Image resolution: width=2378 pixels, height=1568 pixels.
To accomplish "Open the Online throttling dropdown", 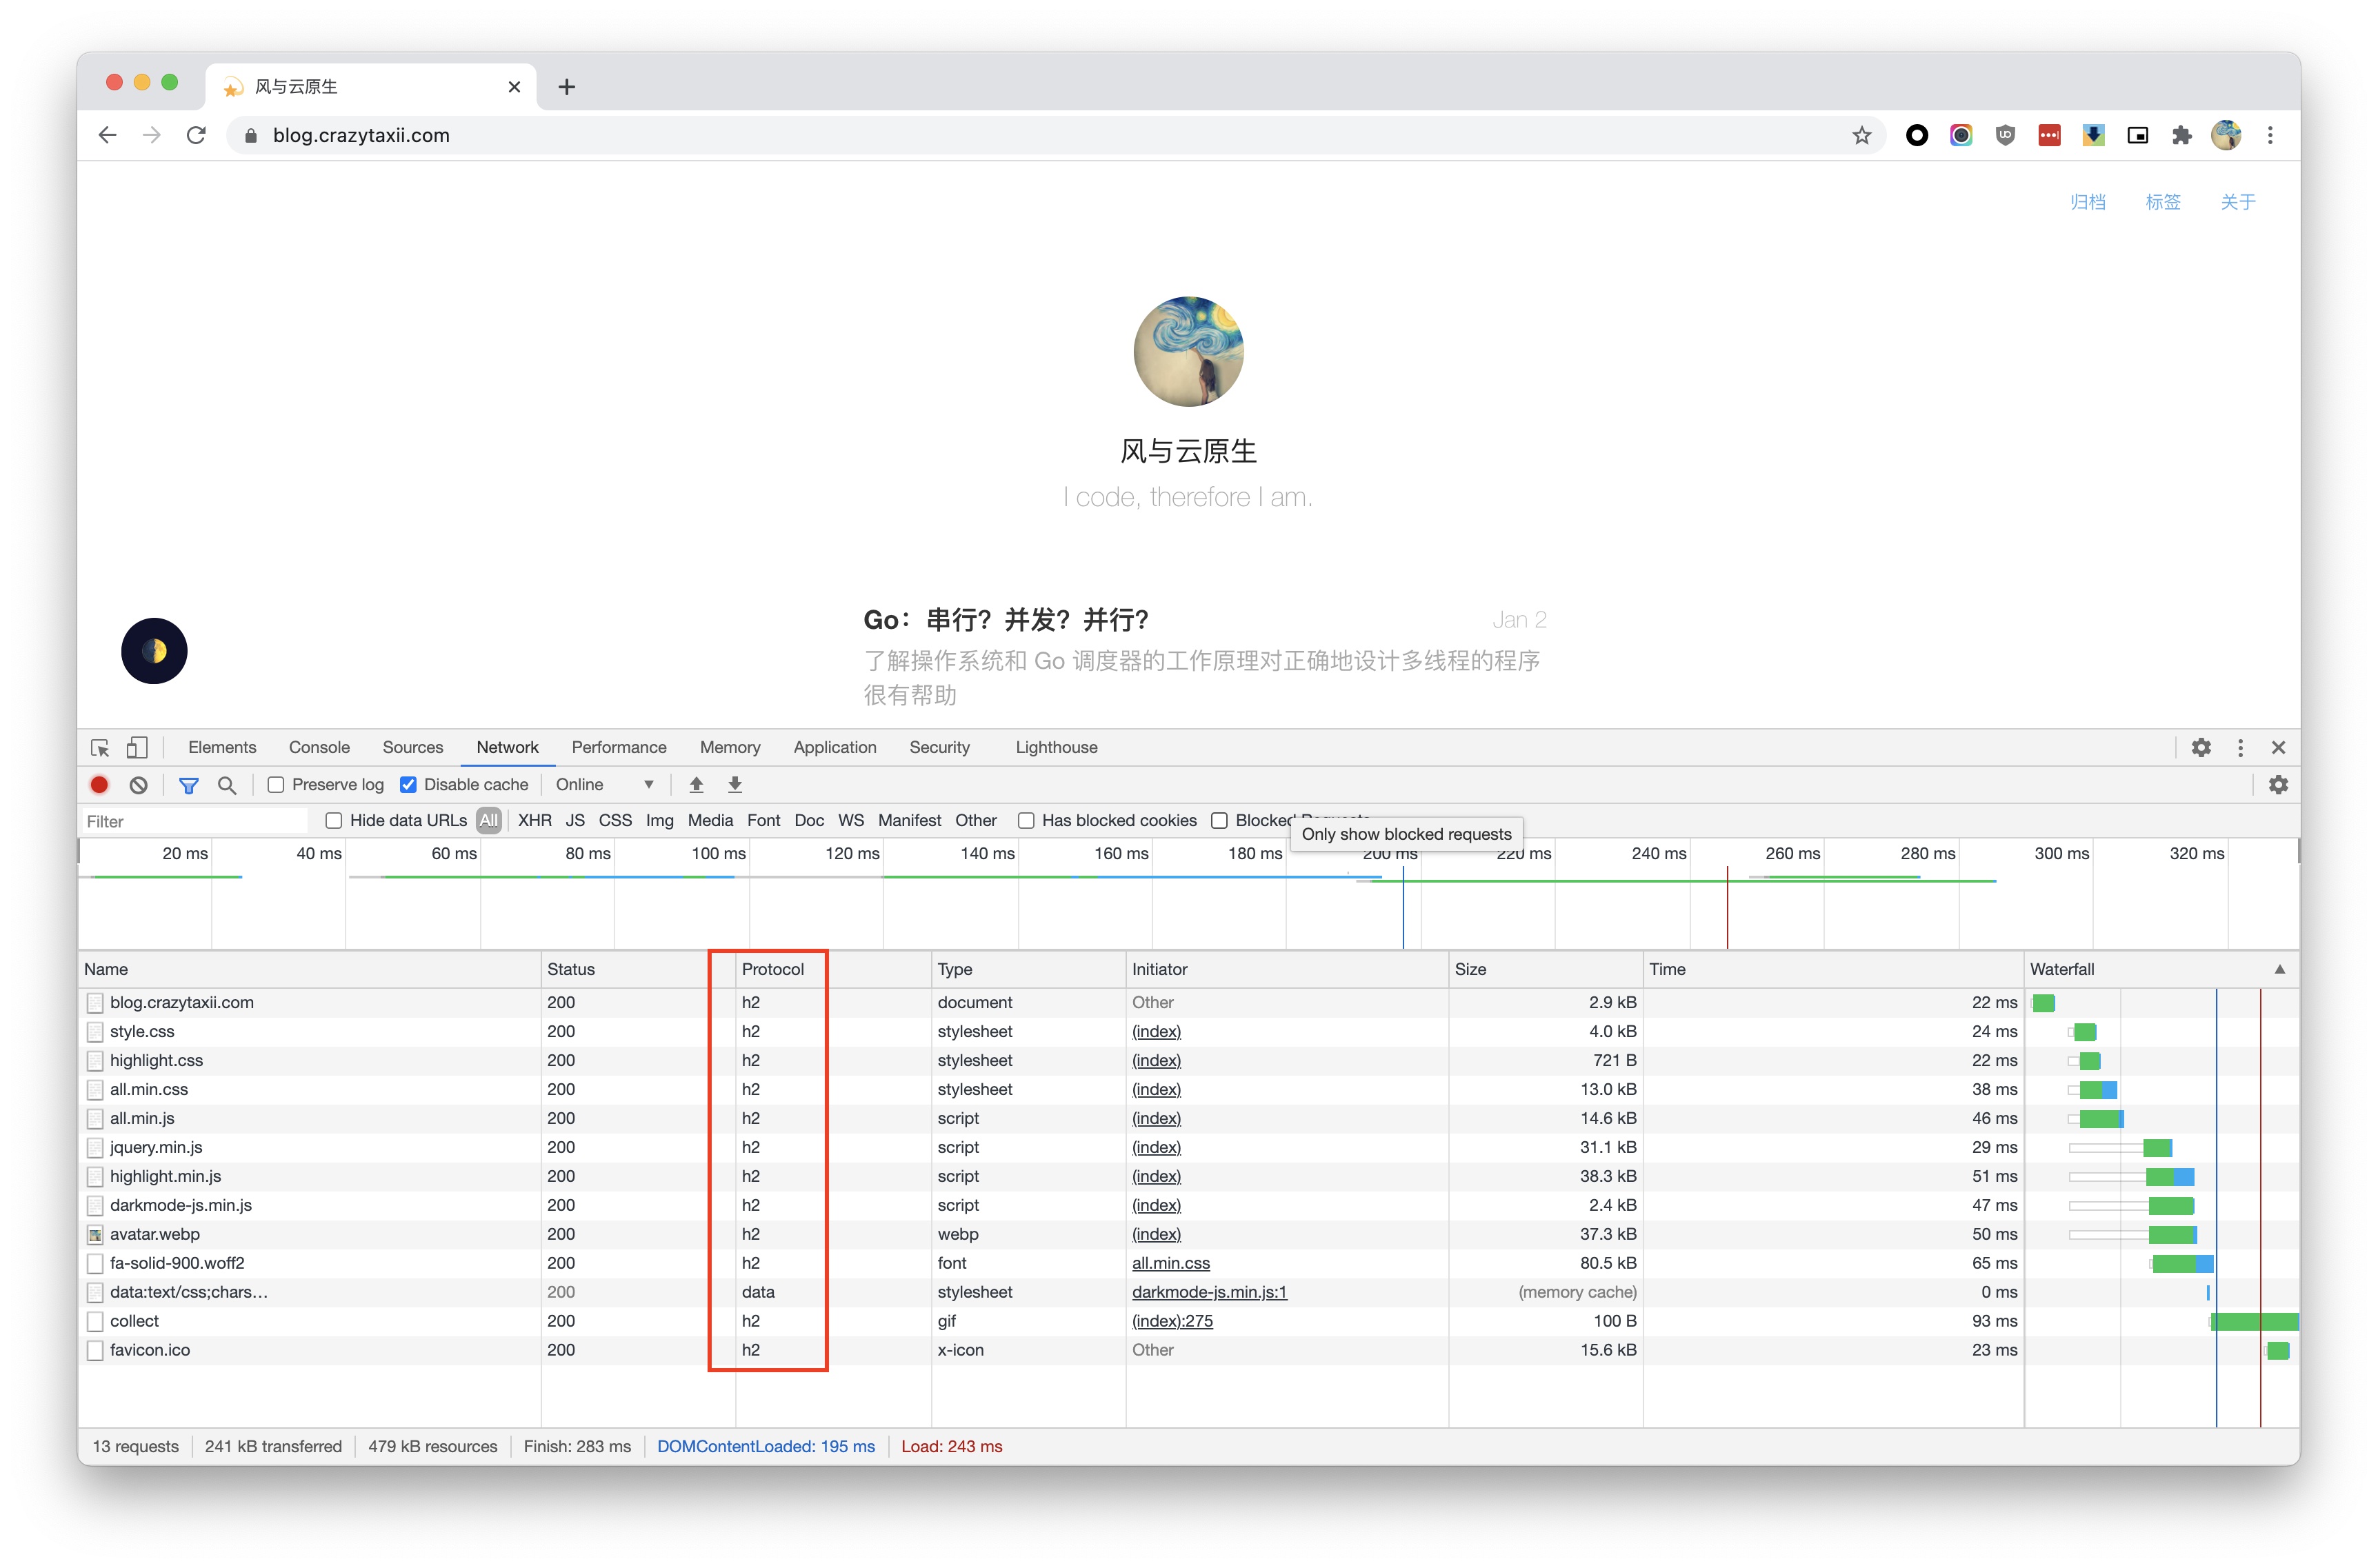I will 605,785.
